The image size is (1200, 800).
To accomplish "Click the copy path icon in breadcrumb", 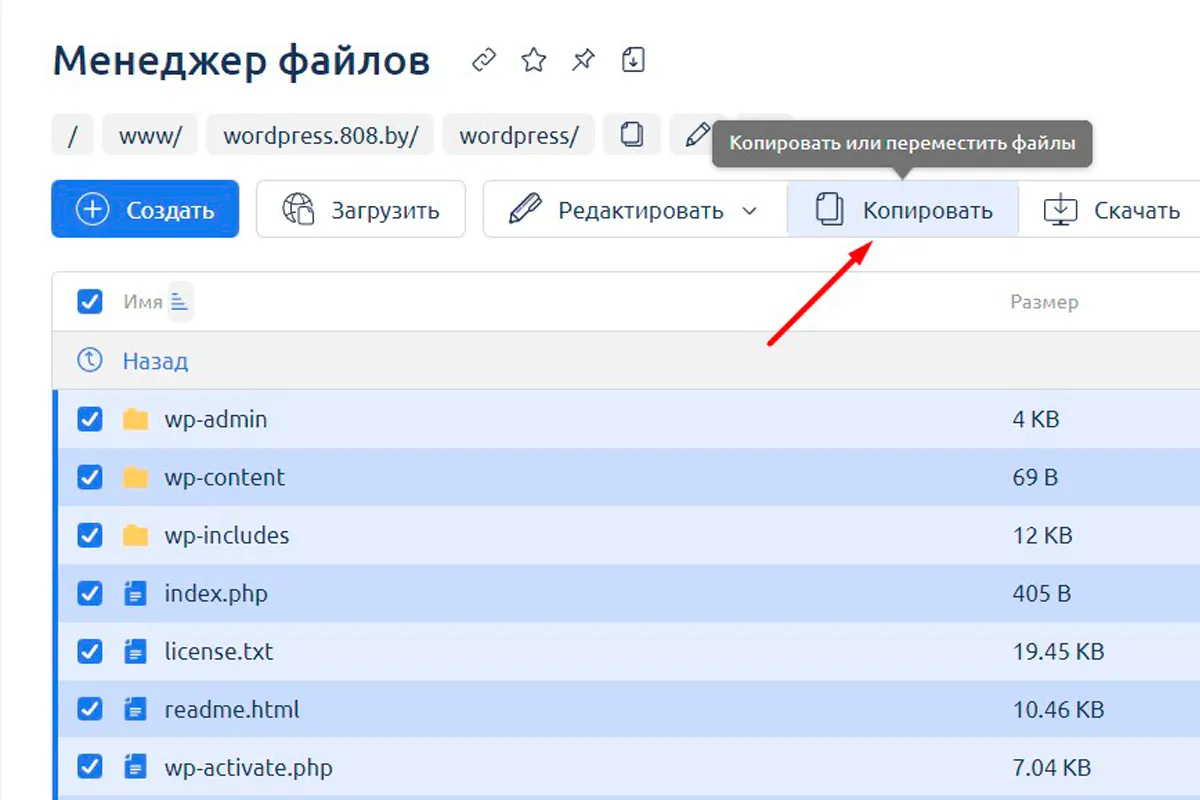I will pos(631,135).
